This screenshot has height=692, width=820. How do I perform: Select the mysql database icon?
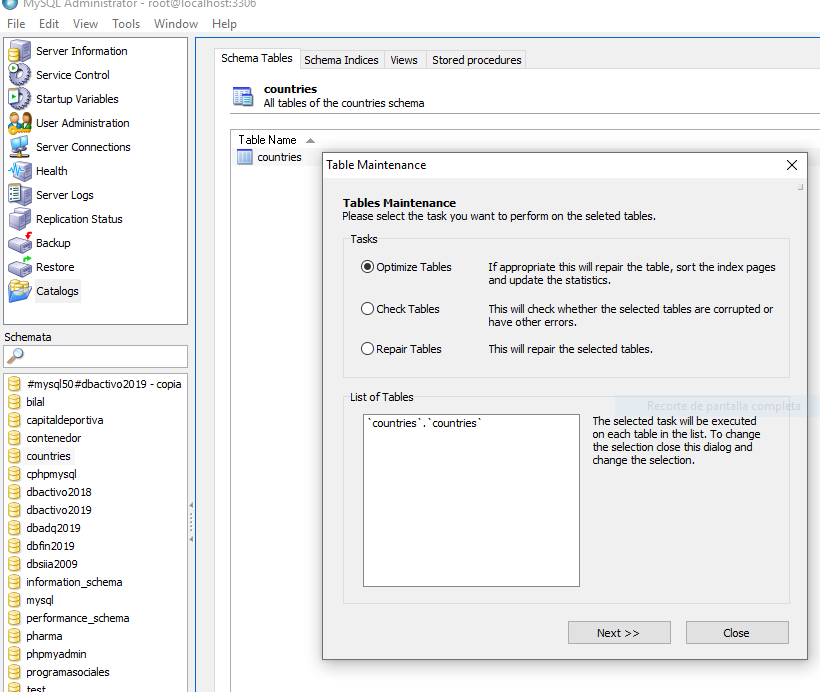click(14, 600)
